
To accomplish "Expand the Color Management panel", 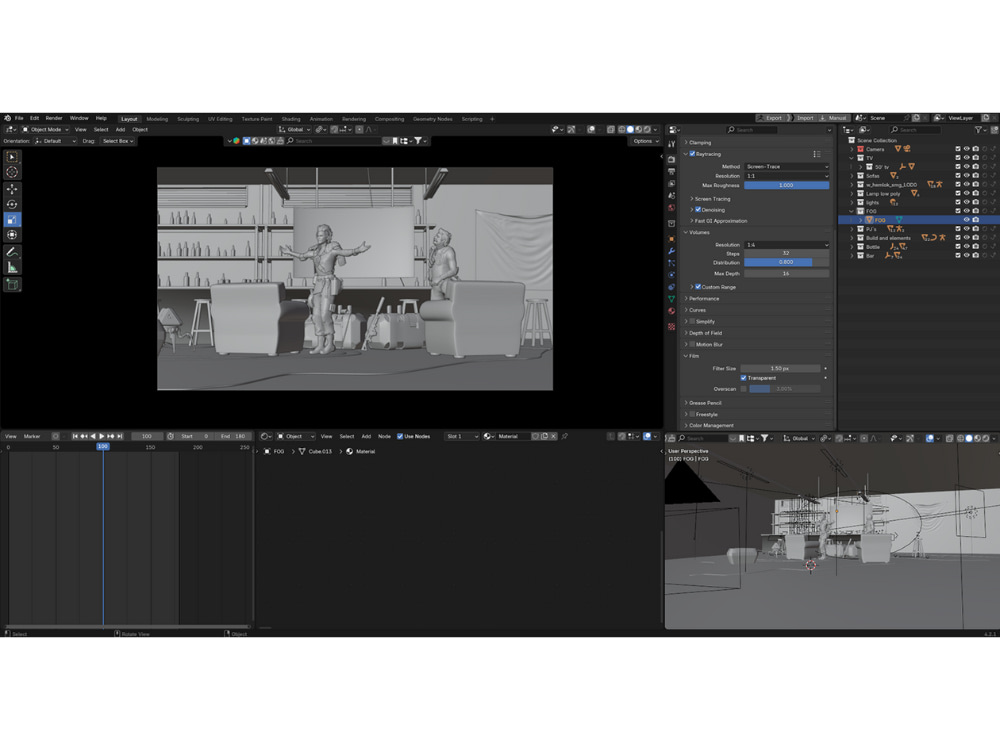I will [711, 426].
